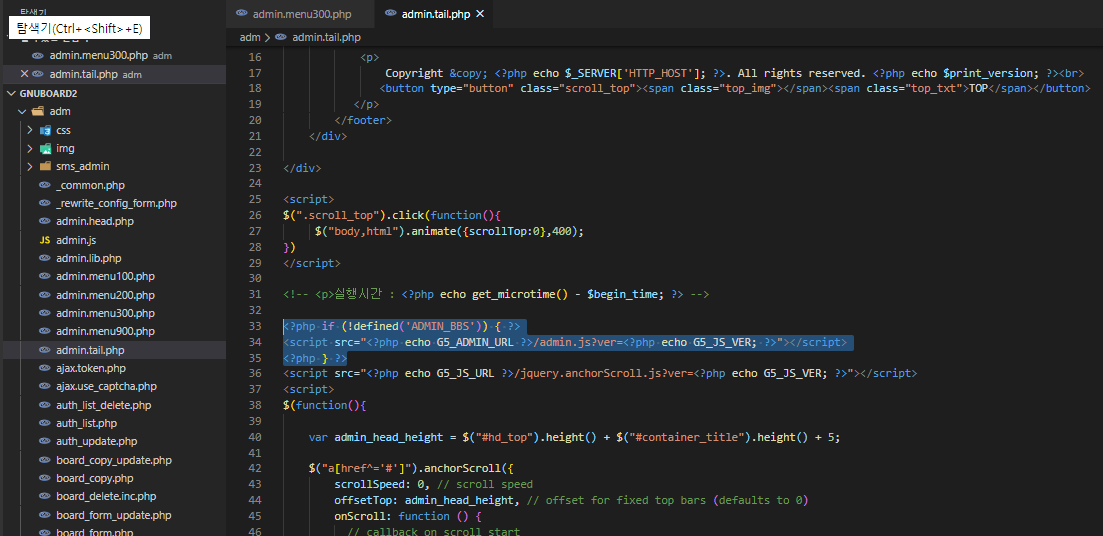
Task: Click the X beside admin.tail.php in open editors
Action: pyautogui.click(x=24, y=74)
